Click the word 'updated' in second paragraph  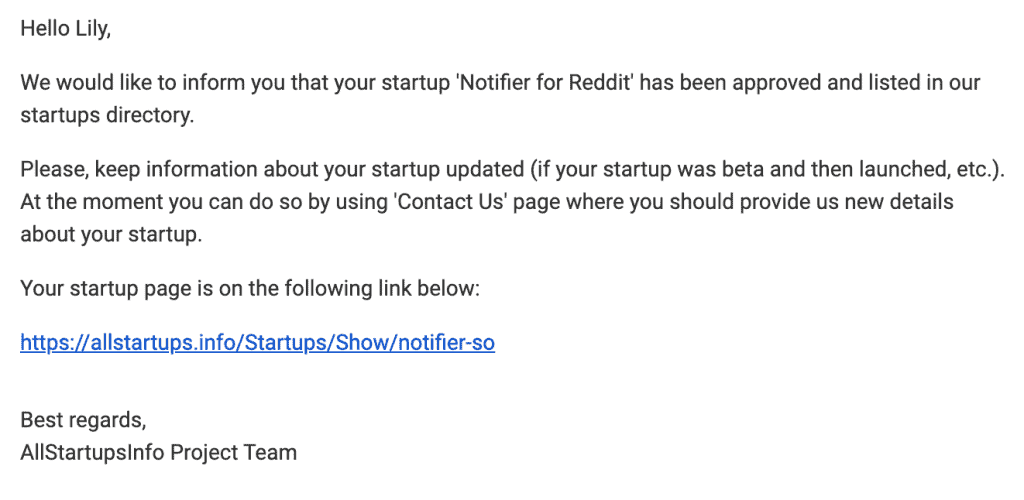485,169
